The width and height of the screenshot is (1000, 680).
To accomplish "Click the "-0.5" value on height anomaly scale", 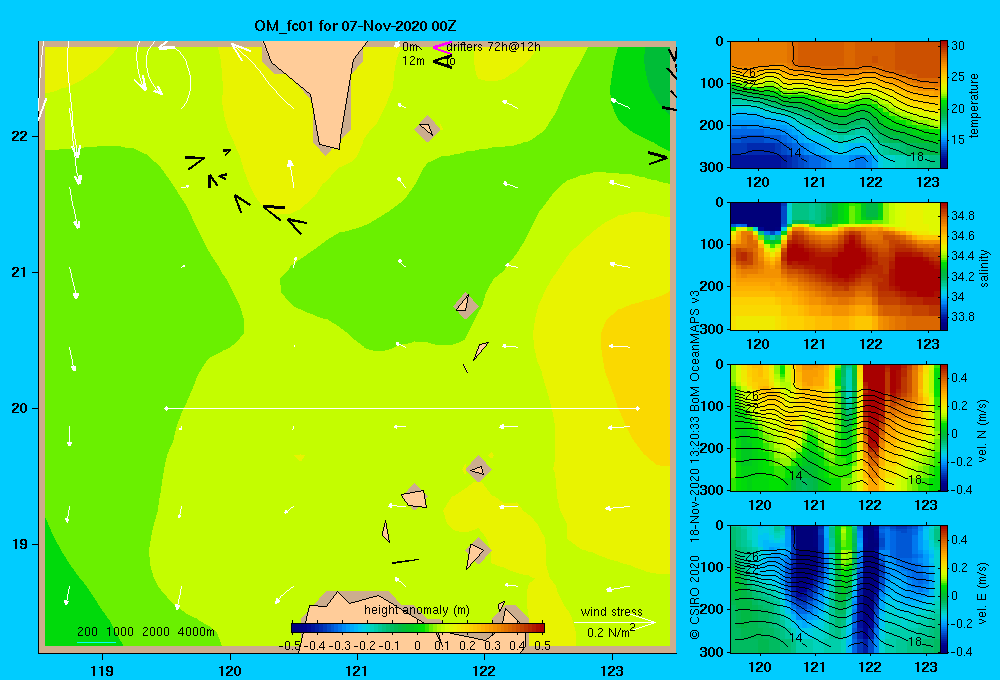I will pyautogui.click(x=290, y=646).
